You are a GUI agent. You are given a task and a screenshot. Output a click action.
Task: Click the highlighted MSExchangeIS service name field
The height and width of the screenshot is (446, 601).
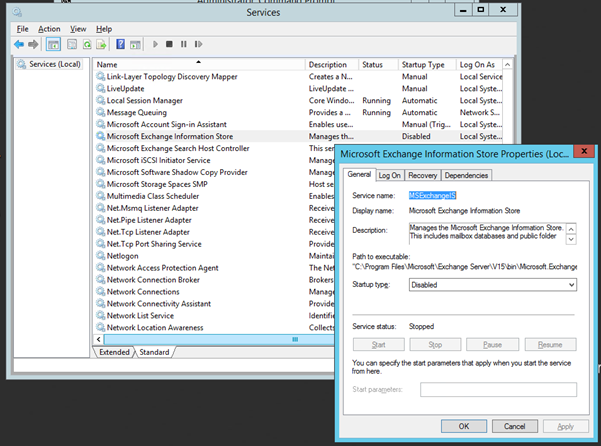[432, 195]
